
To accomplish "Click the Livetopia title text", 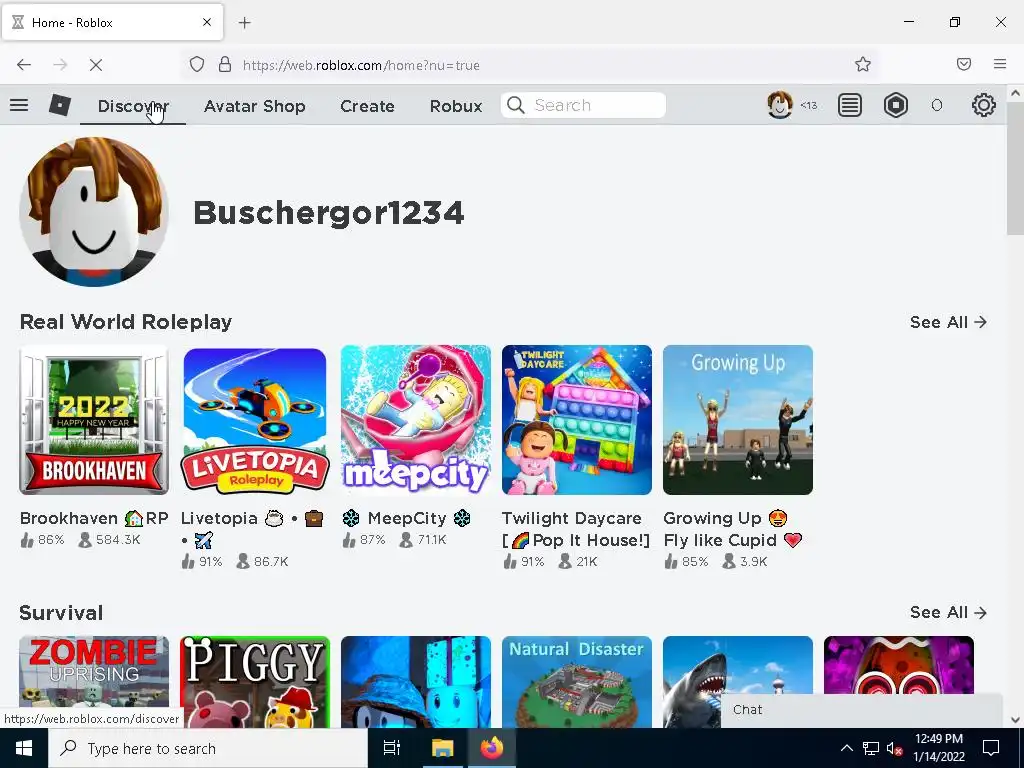I will [252, 529].
